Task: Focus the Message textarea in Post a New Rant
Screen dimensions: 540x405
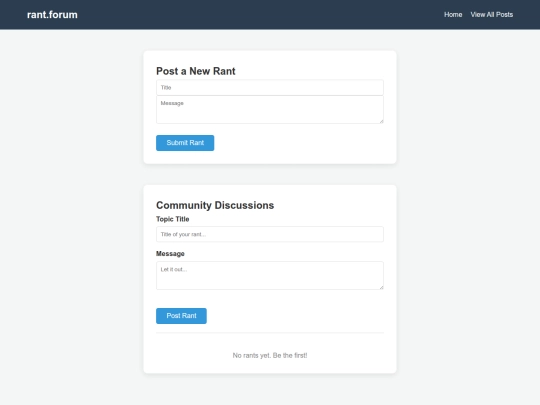Action: click(x=270, y=110)
